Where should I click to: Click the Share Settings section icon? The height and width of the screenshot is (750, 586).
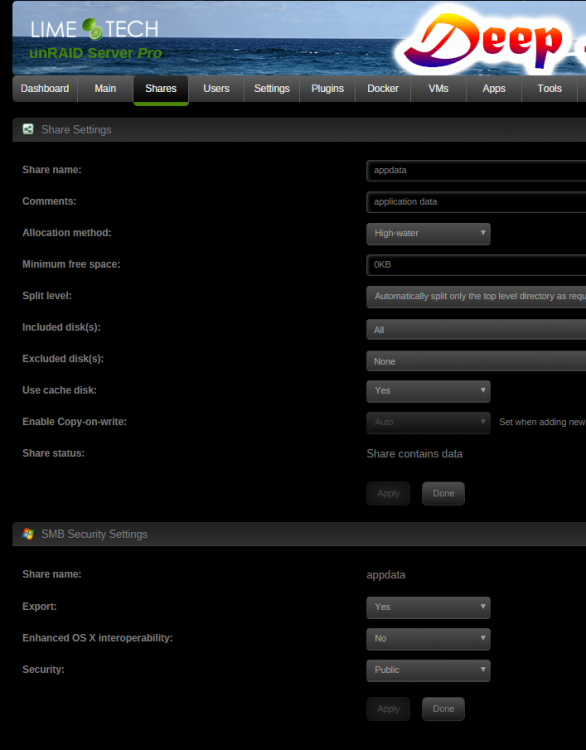28,129
